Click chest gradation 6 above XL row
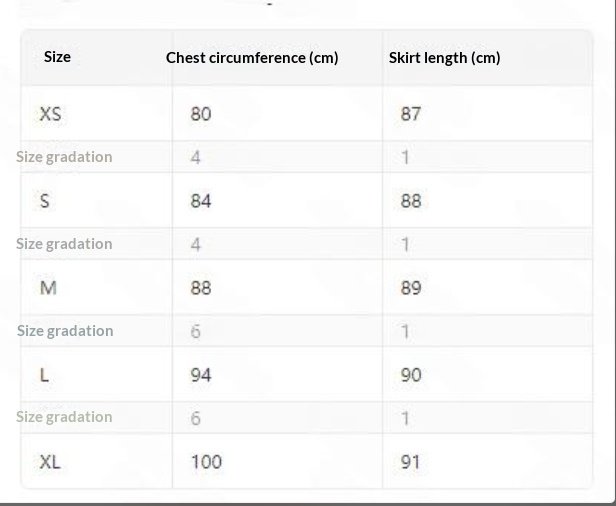Screen dimensions: 616x506 pyautogui.click(x=196, y=418)
